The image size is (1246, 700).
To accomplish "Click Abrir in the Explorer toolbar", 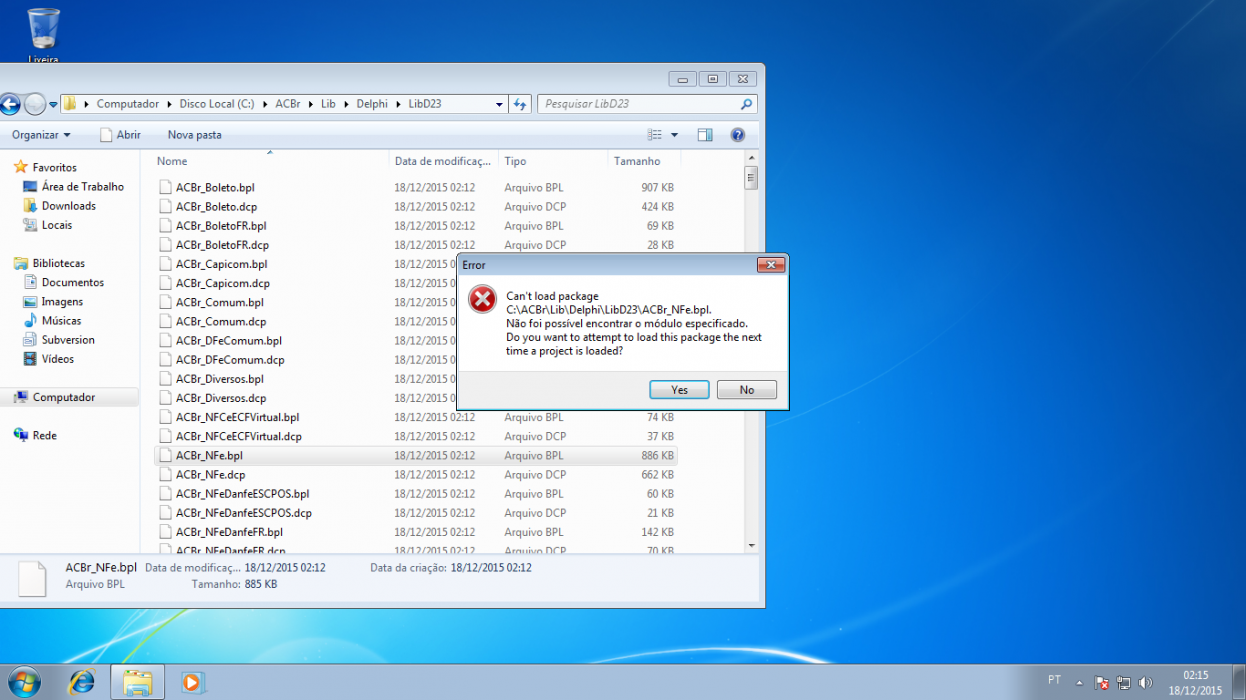I will click(120, 135).
